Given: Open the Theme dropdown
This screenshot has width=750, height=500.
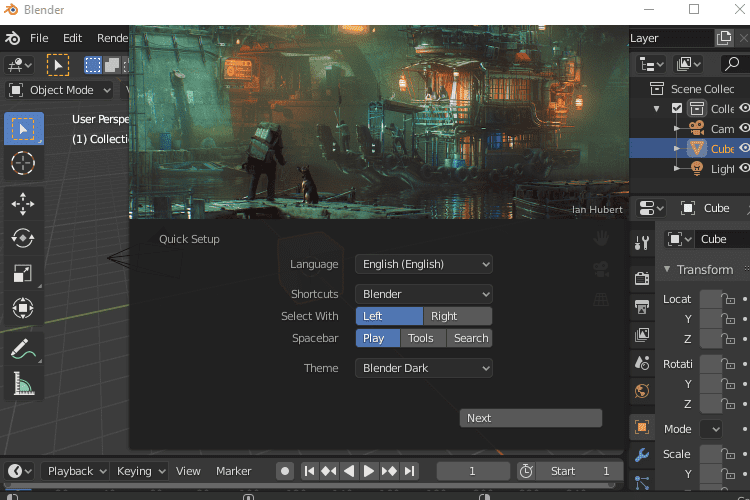Looking at the screenshot, I should pyautogui.click(x=424, y=368).
